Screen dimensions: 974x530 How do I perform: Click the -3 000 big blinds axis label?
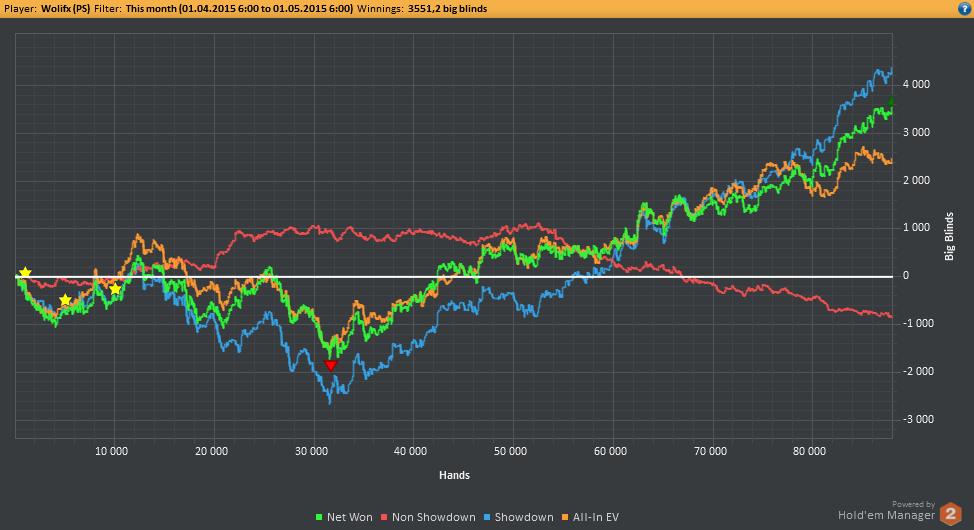coord(918,419)
